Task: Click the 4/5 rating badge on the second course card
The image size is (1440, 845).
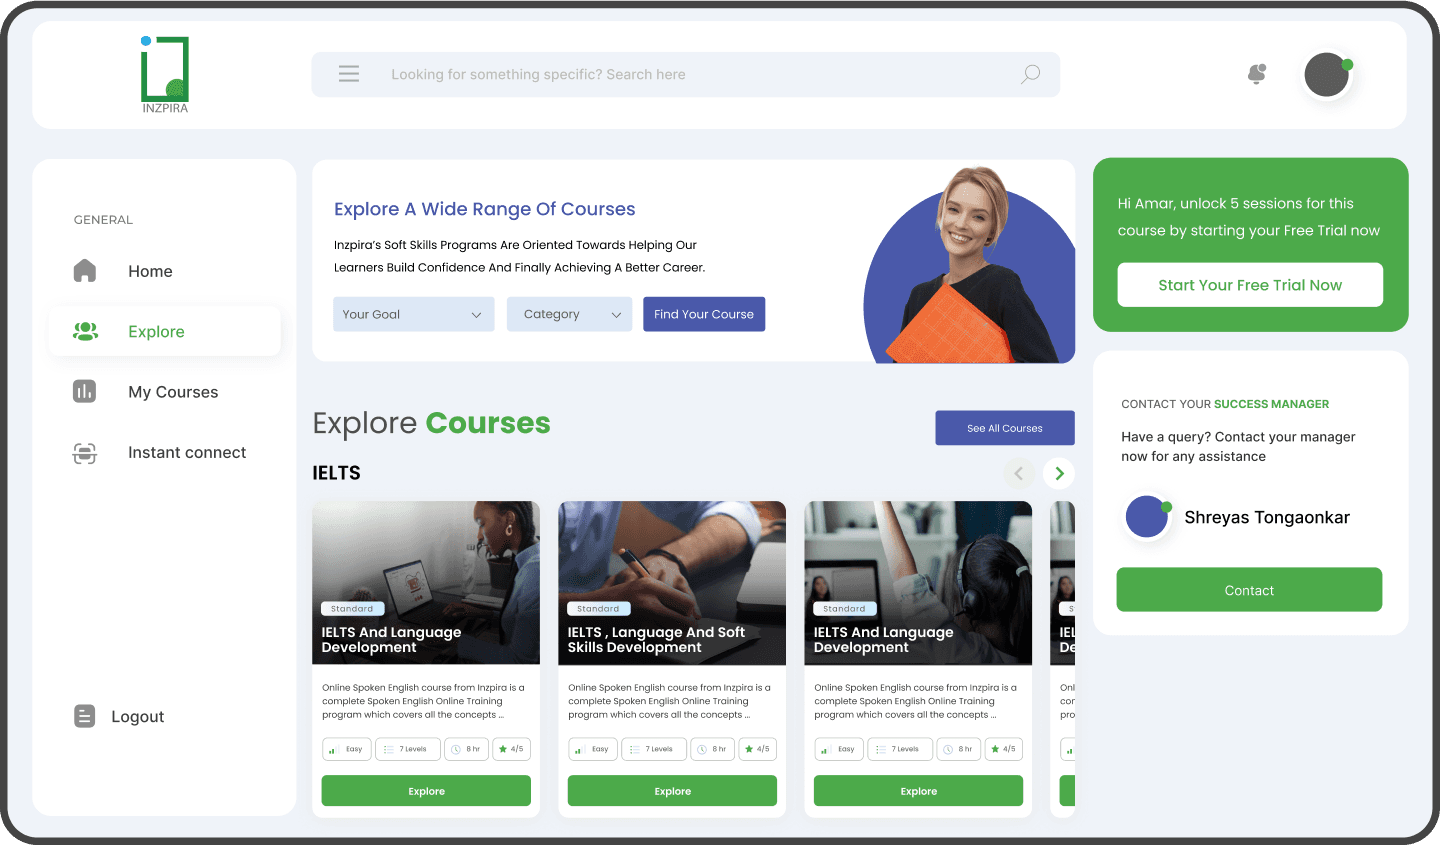Action: [x=758, y=749]
